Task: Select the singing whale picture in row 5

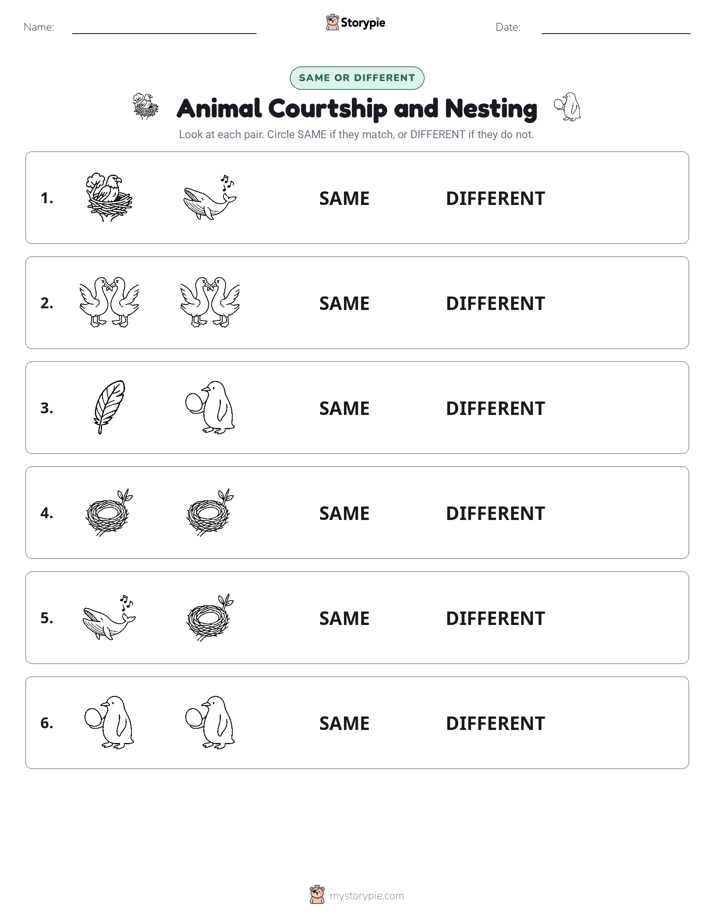Action: tap(109, 617)
